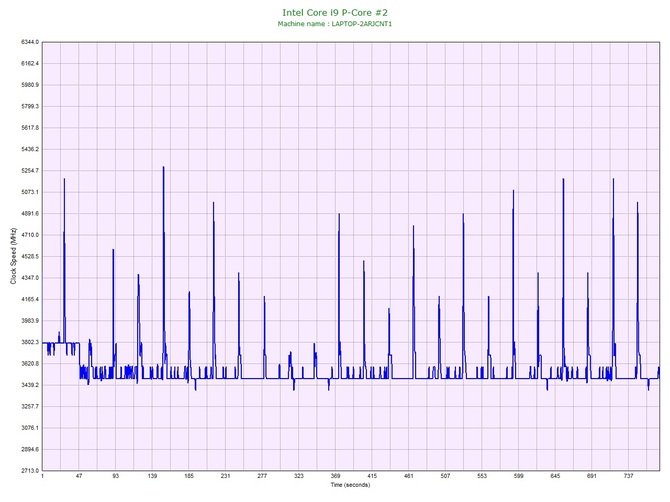Click the 507 time-axis tick label

click(445, 476)
